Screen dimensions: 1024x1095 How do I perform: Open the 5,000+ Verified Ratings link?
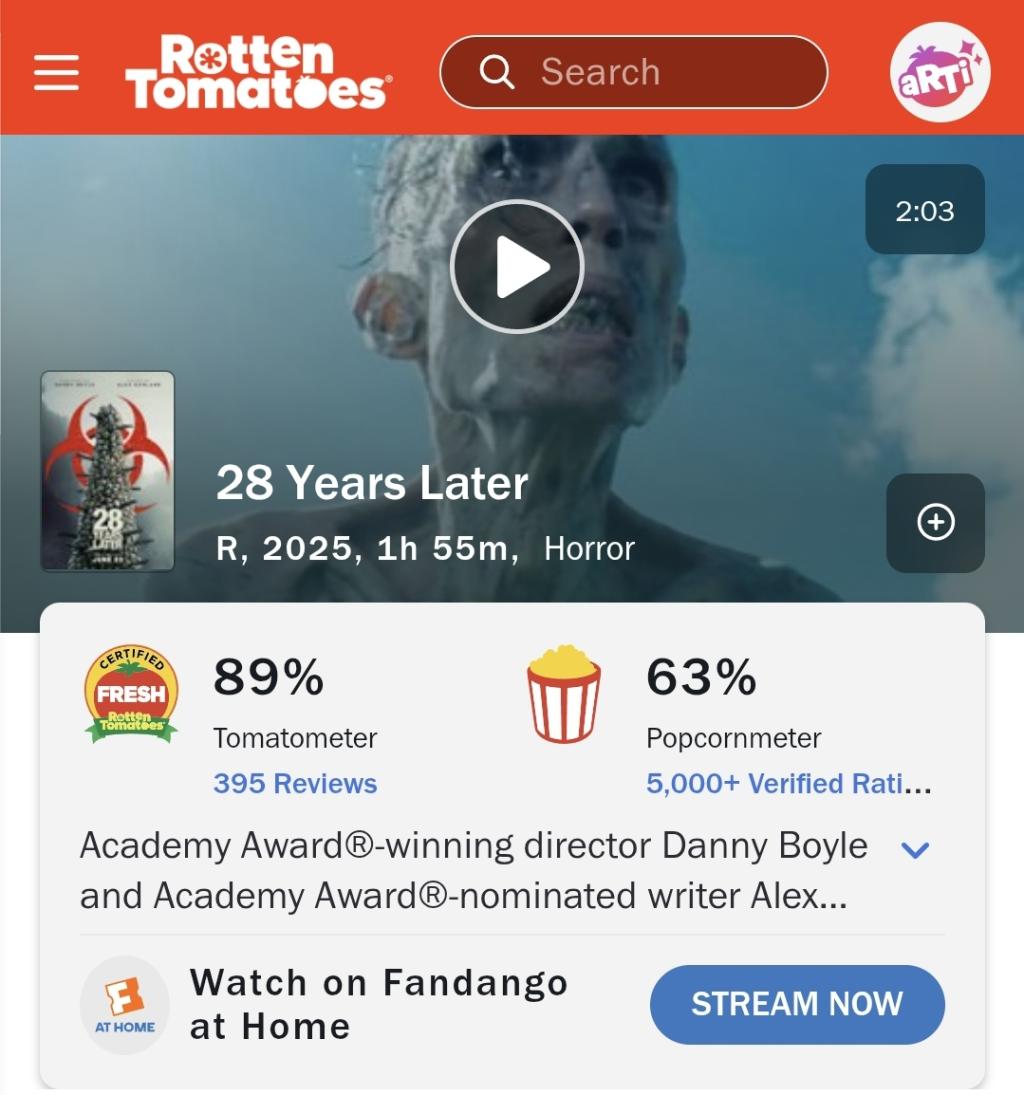789,784
